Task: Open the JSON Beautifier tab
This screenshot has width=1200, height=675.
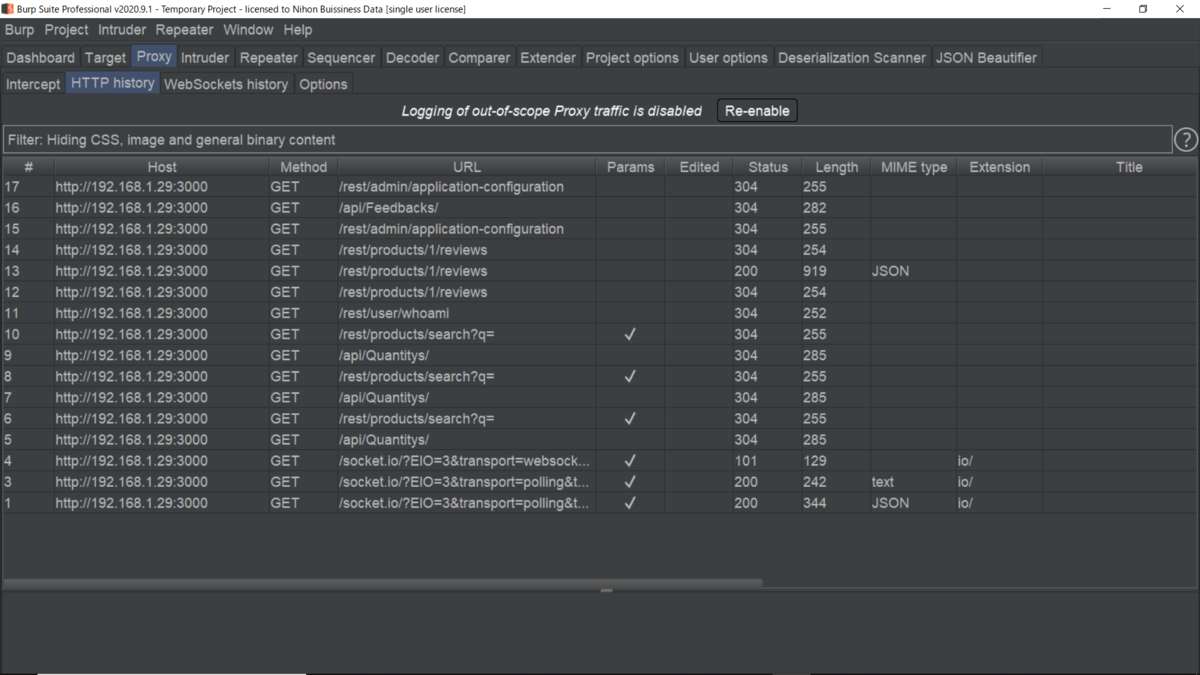Action: coord(987,57)
